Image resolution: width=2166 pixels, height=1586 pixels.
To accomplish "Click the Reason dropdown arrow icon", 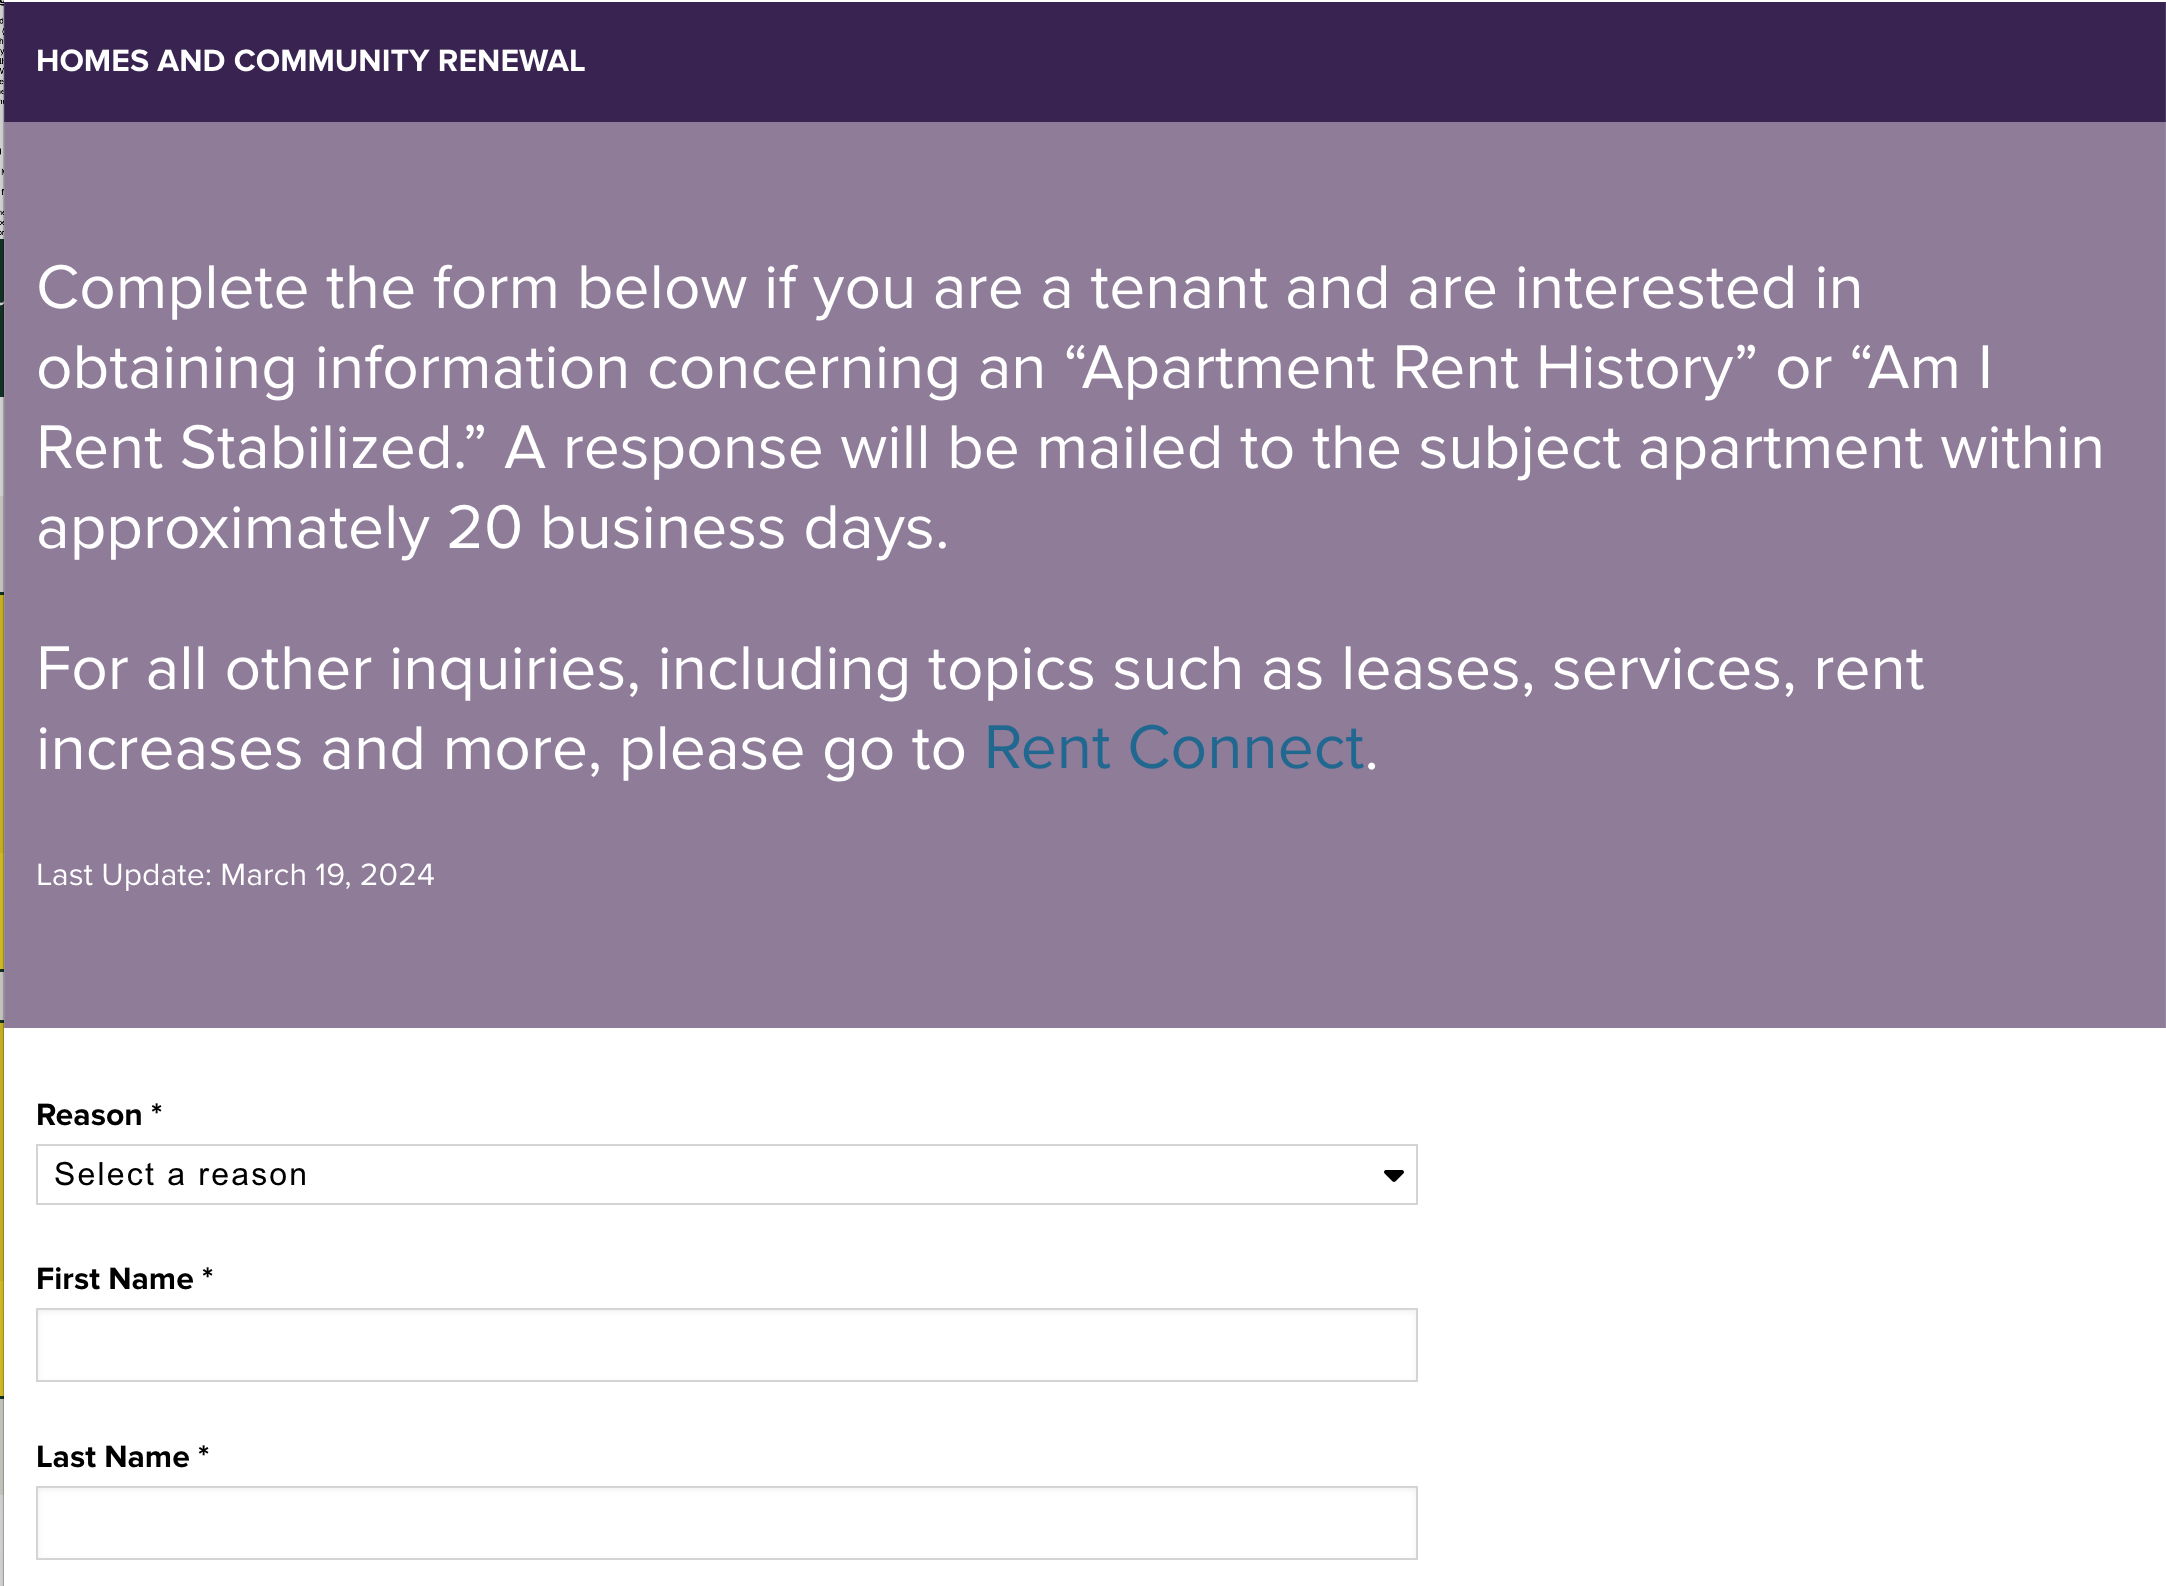I will coord(1393,1175).
